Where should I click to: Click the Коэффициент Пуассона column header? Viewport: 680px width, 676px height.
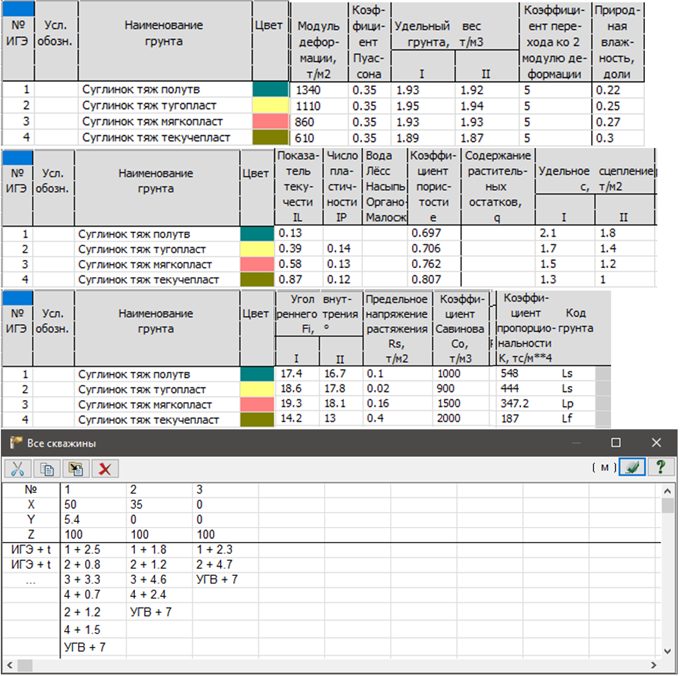(369, 42)
